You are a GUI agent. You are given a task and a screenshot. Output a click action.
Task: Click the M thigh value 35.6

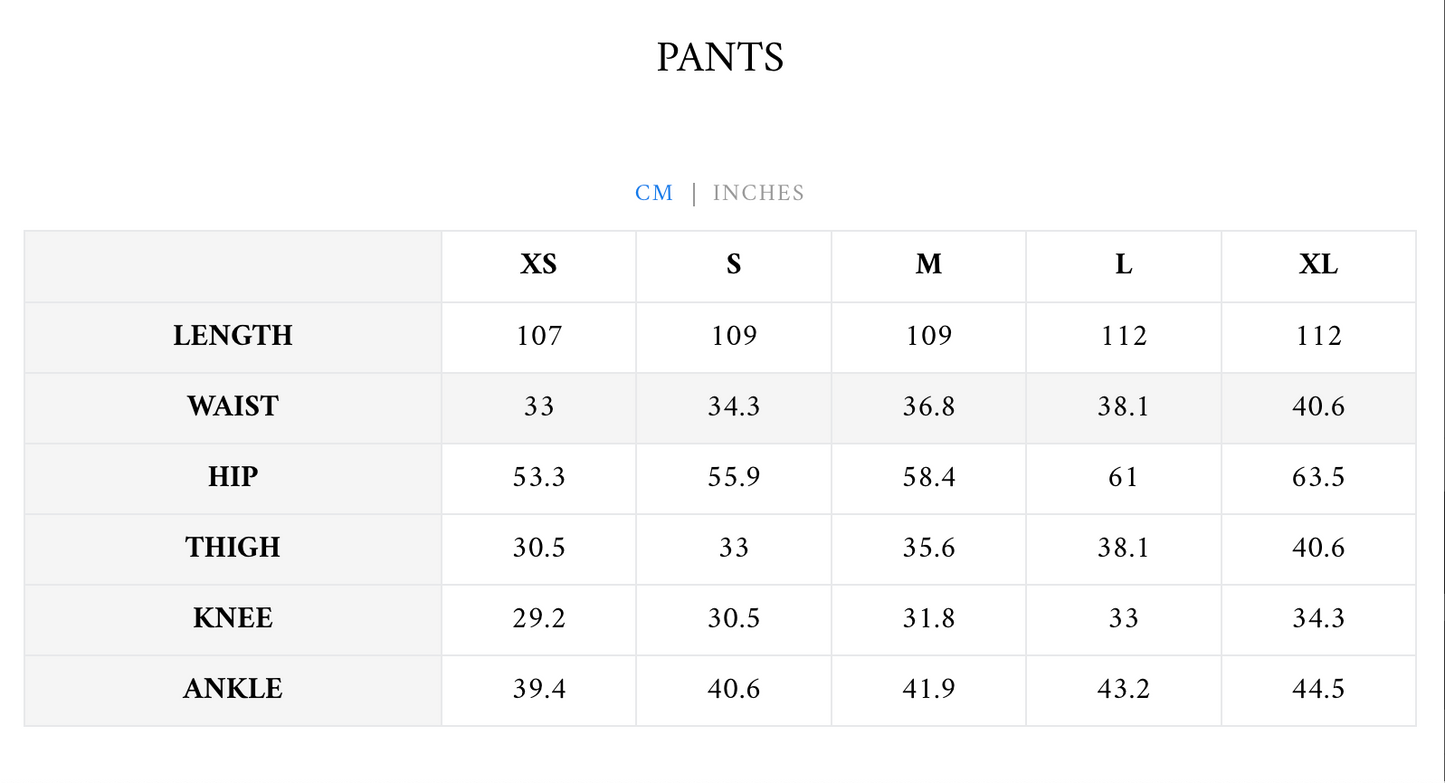point(928,547)
